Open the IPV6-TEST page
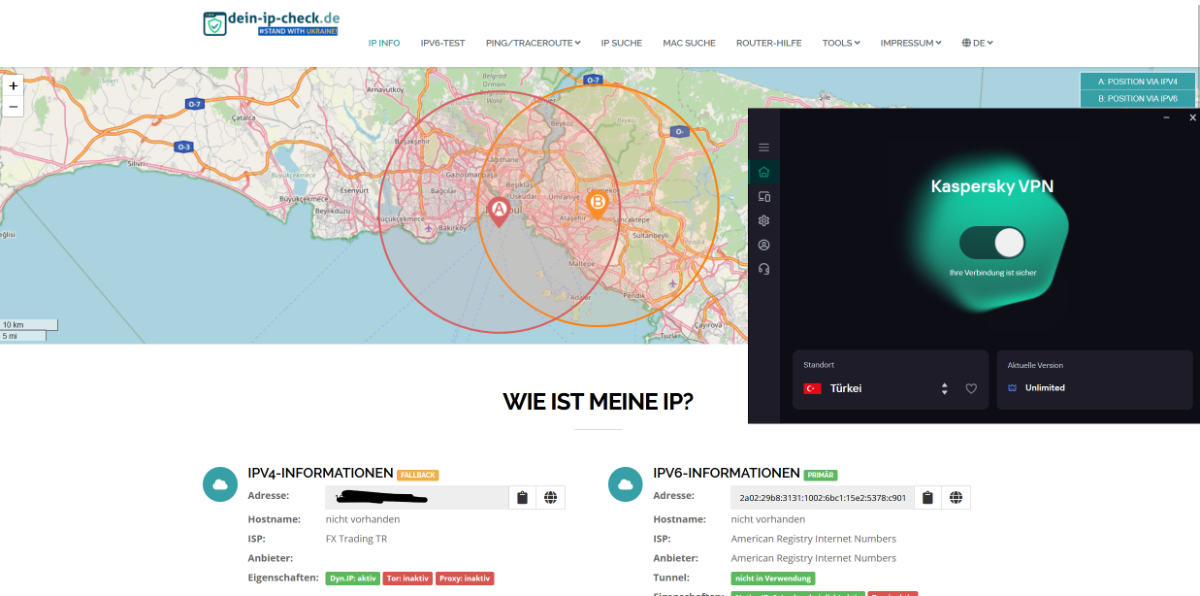This screenshot has height=596, width=1200. 443,43
